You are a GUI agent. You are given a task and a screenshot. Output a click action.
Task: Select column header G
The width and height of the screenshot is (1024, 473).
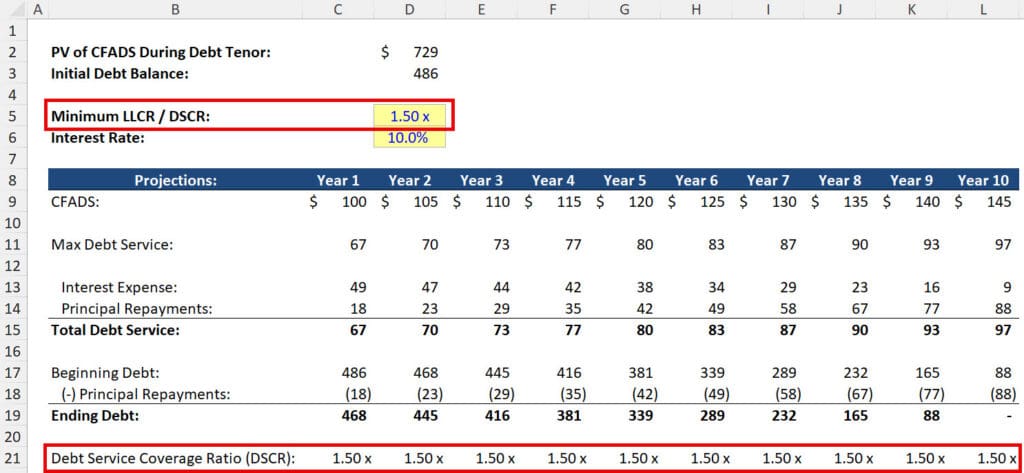click(624, 10)
